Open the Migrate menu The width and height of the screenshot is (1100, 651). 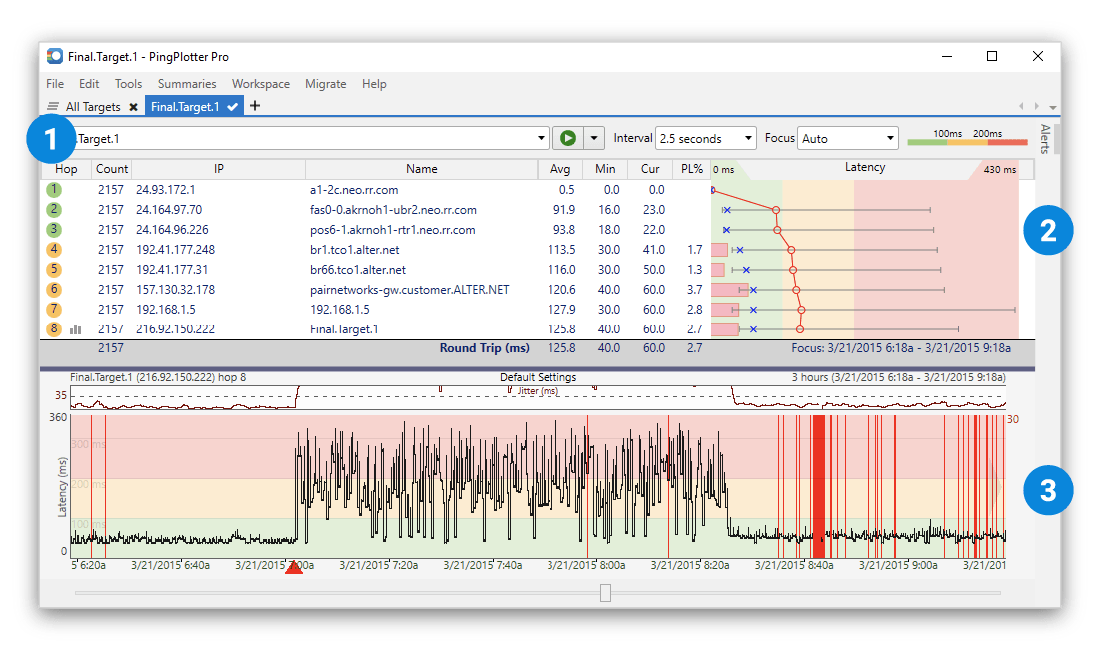[326, 83]
